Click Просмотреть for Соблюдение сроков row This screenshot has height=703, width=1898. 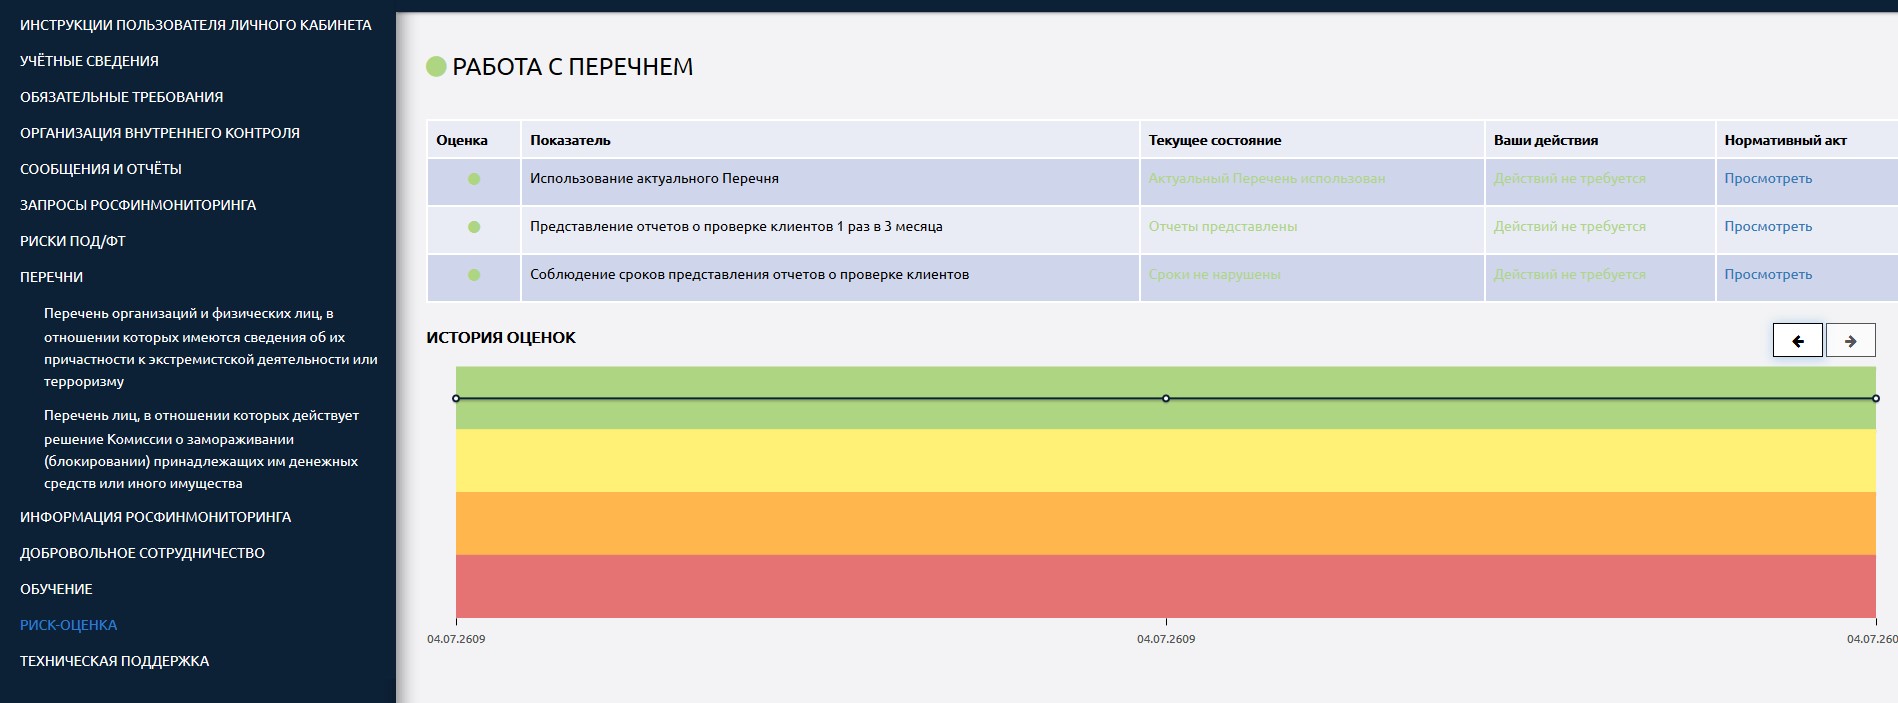coord(1768,275)
